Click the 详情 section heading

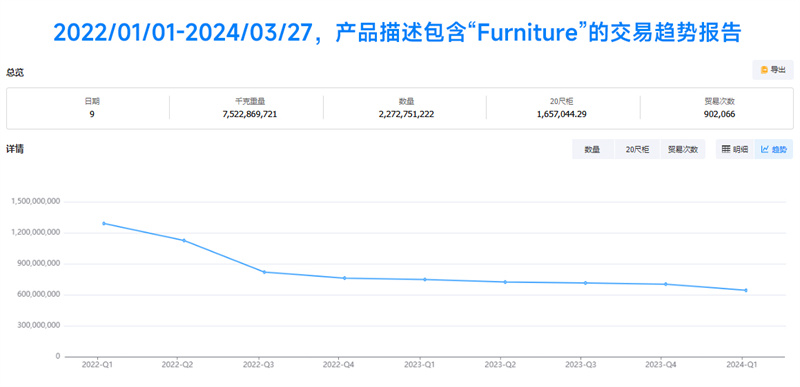15,149
